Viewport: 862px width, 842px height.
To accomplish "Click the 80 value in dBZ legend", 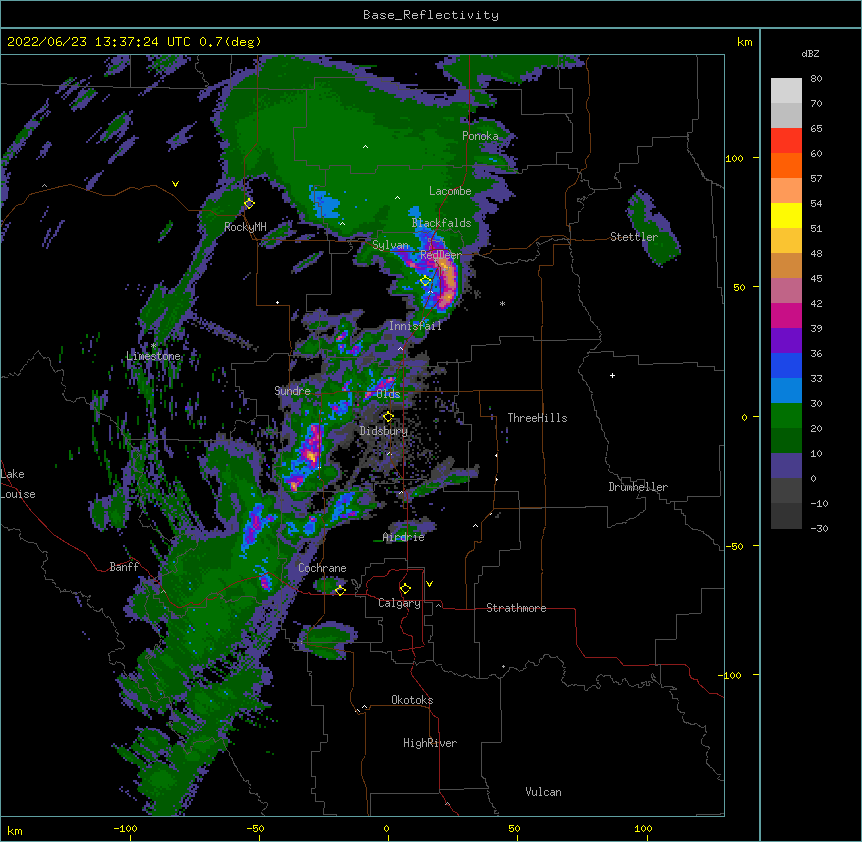I will pos(816,79).
